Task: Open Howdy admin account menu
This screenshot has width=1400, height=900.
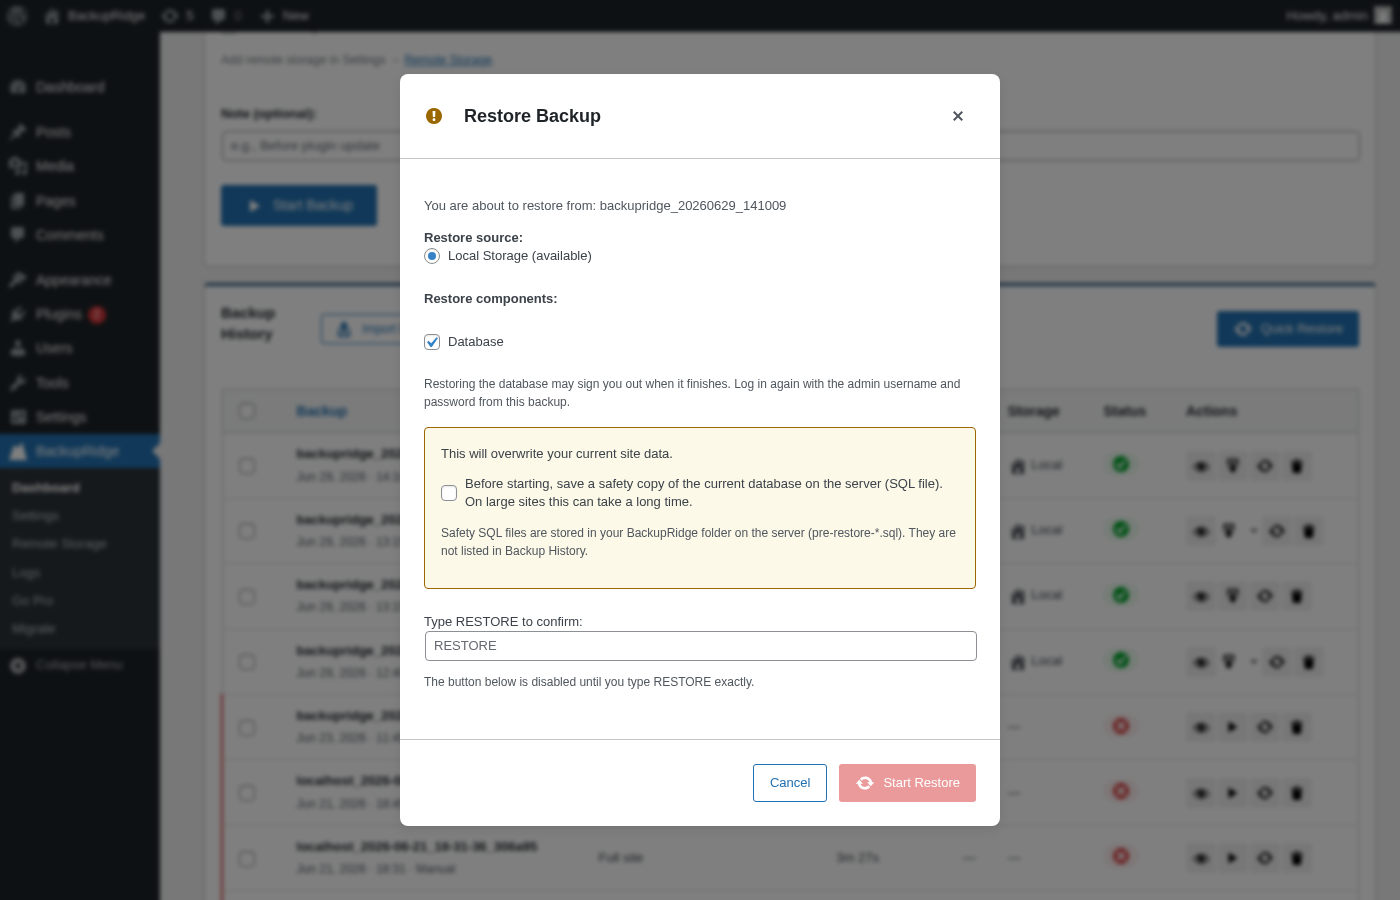Action: coord(1338,16)
